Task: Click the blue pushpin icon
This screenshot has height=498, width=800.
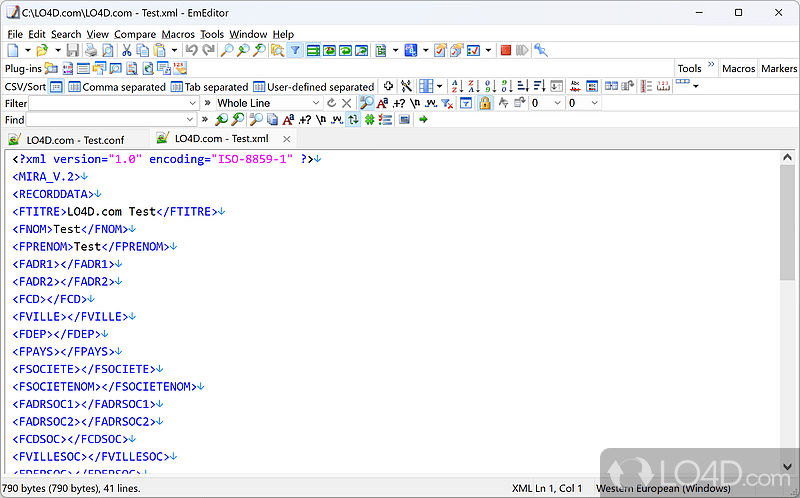Action: point(540,50)
